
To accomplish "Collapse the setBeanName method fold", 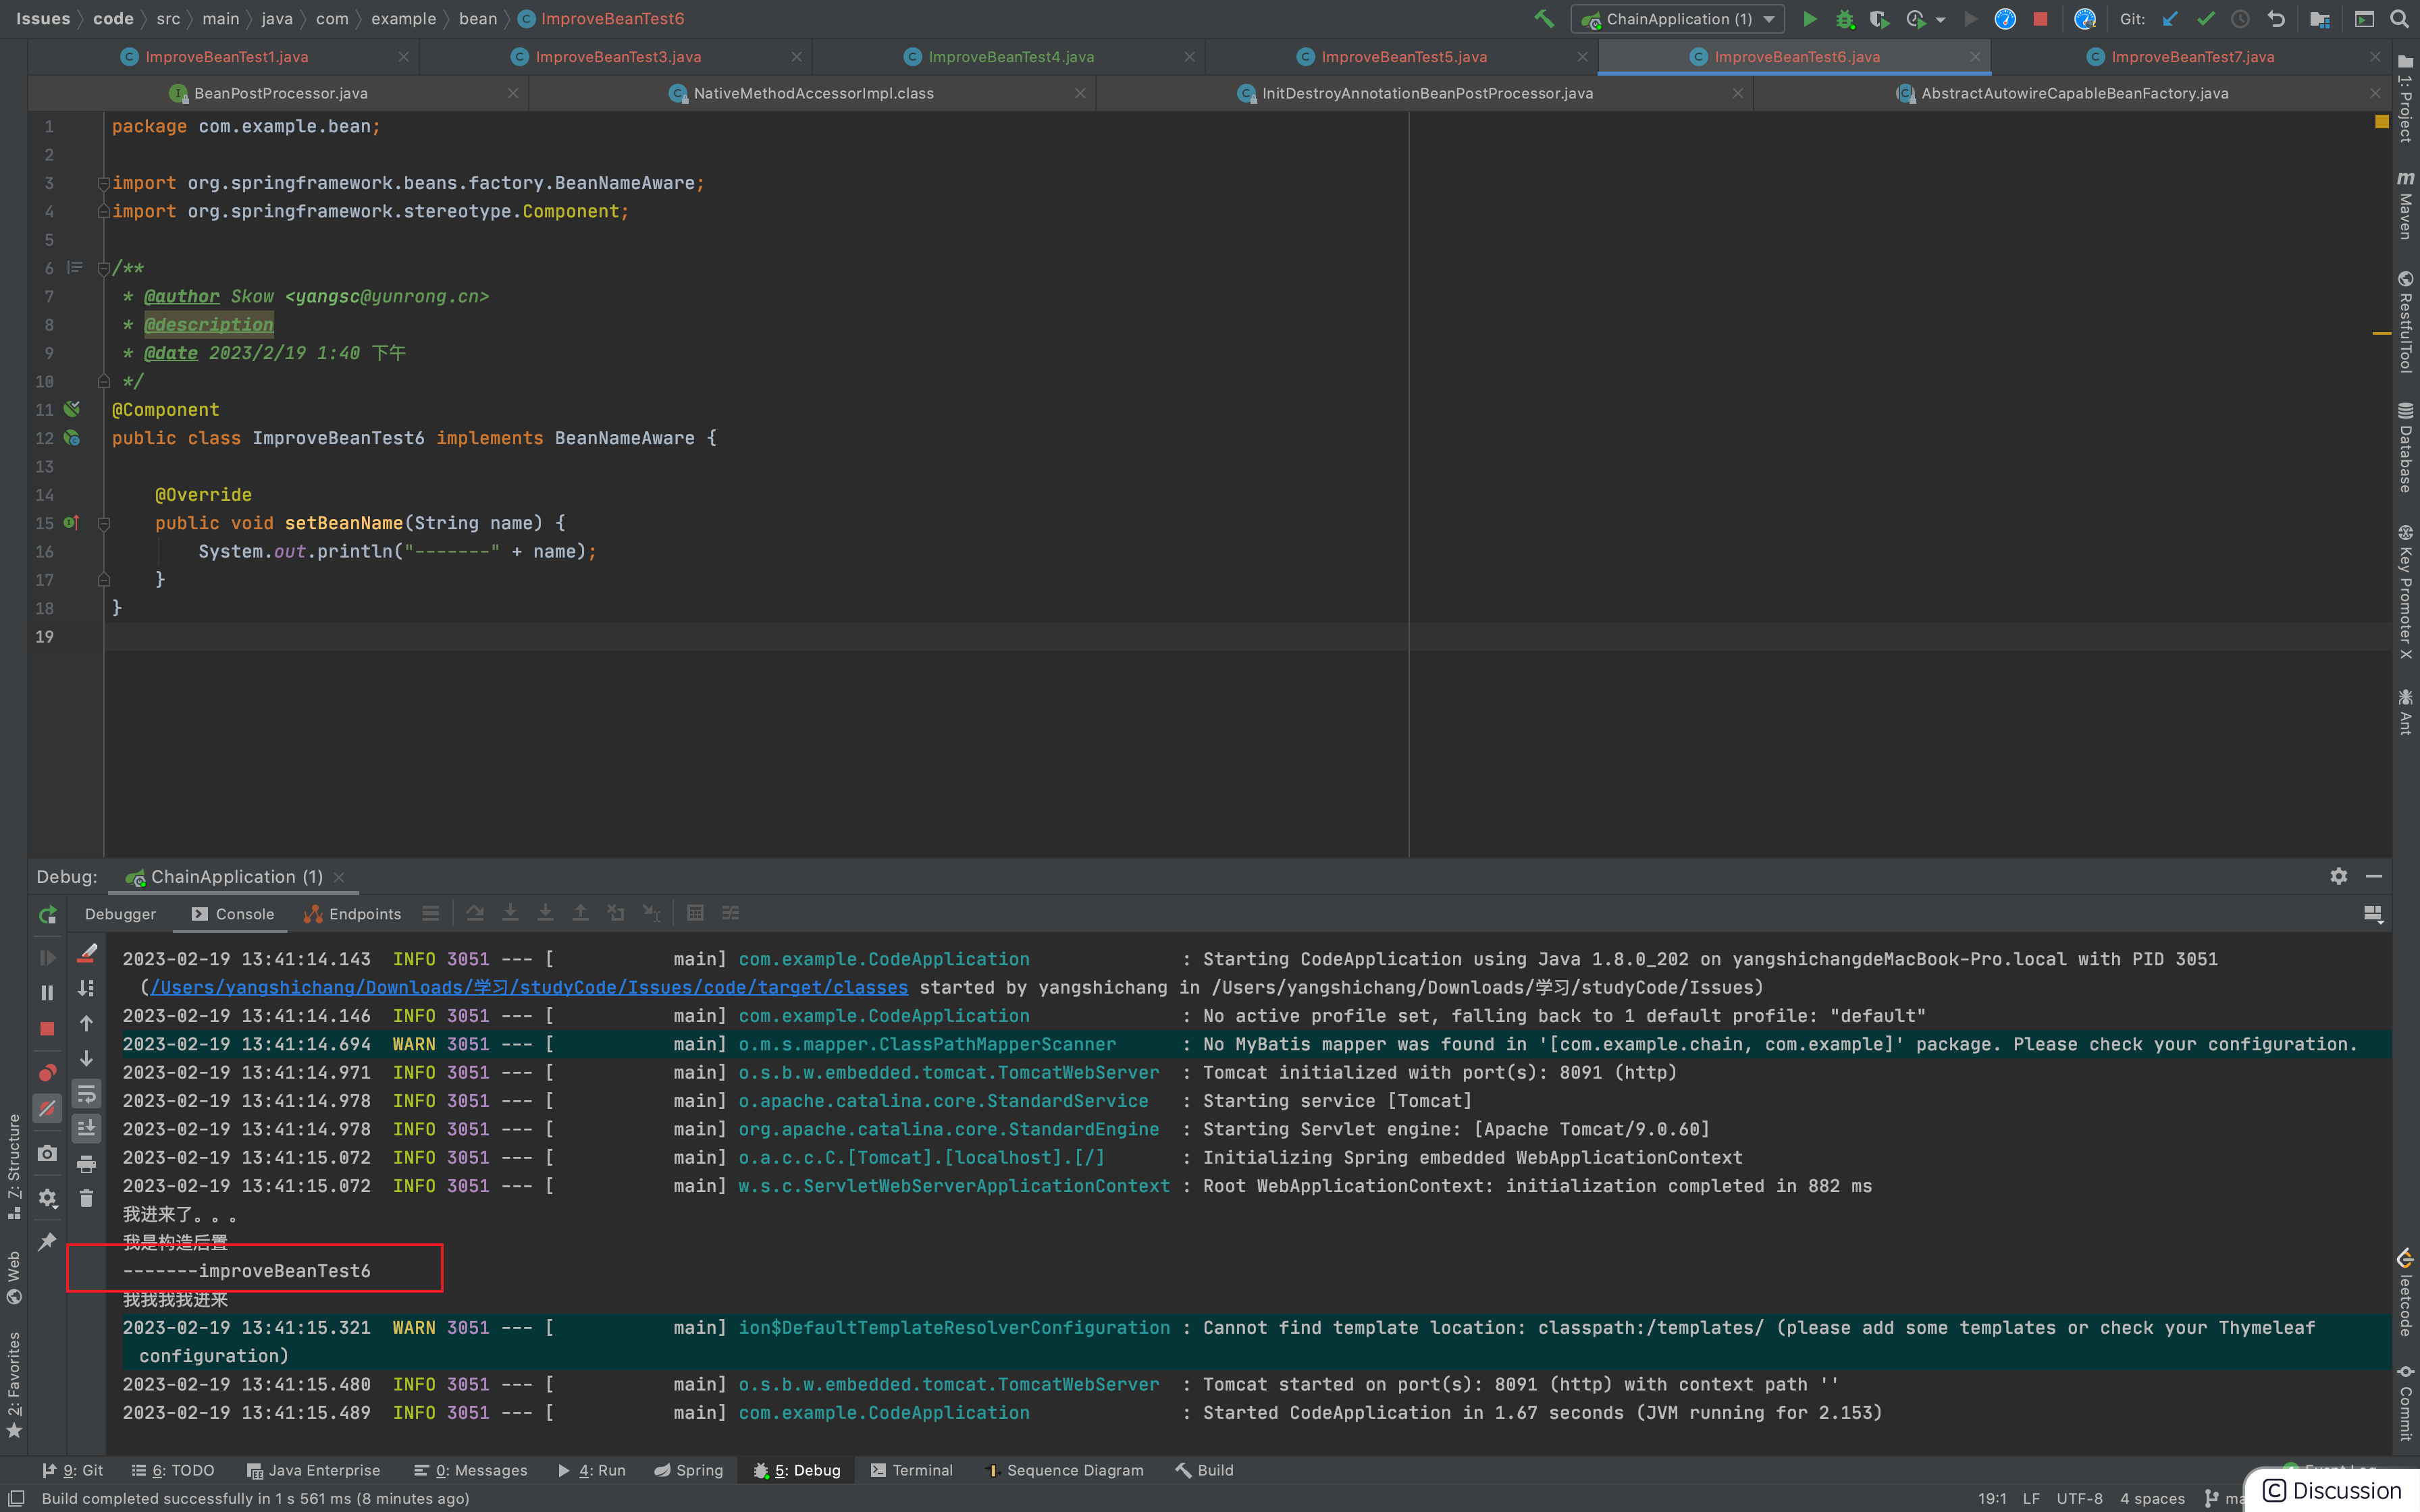I will pyautogui.click(x=103, y=523).
